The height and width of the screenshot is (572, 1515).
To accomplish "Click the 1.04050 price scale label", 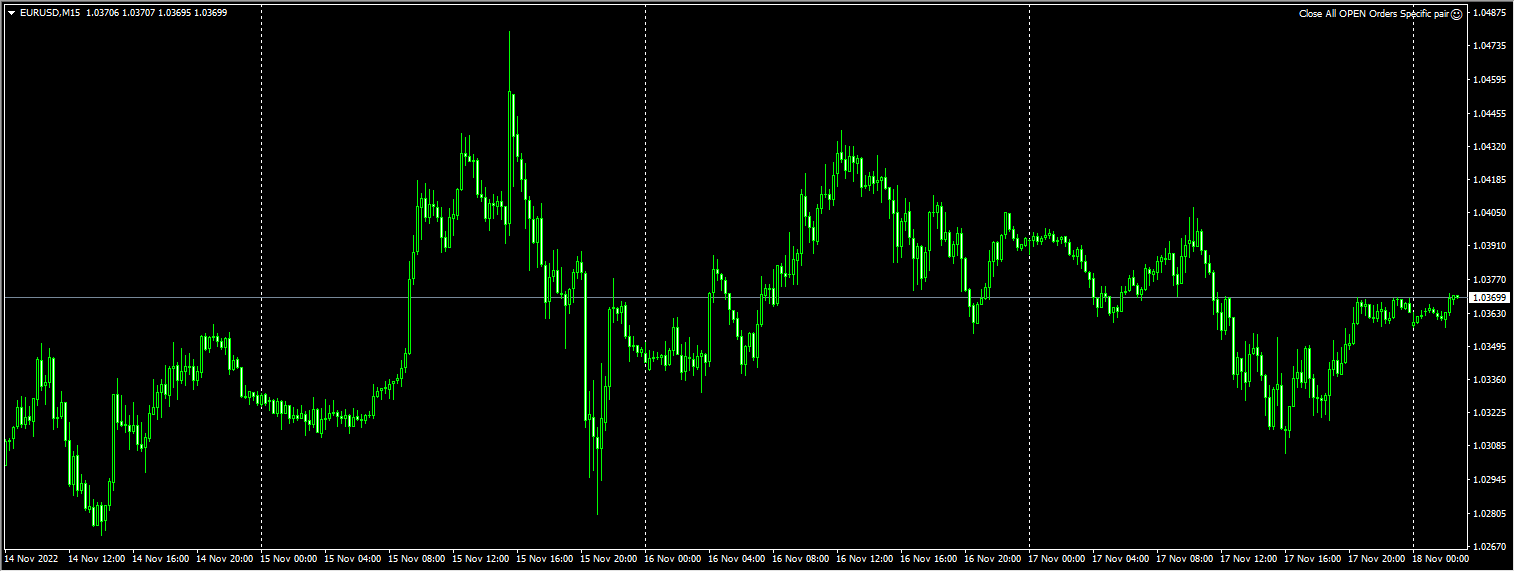I will pyautogui.click(x=1491, y=213).
